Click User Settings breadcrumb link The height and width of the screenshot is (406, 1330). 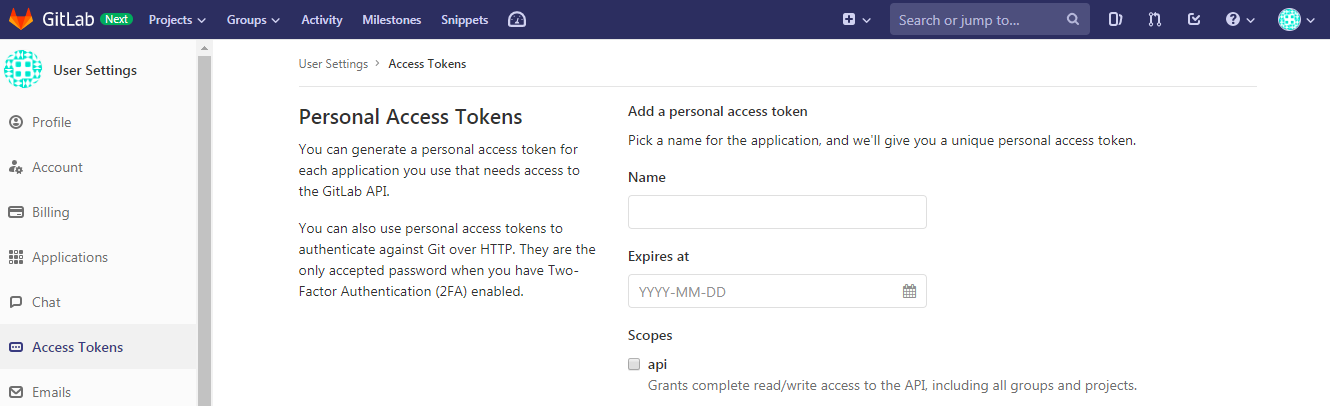(x=333, y=64)
